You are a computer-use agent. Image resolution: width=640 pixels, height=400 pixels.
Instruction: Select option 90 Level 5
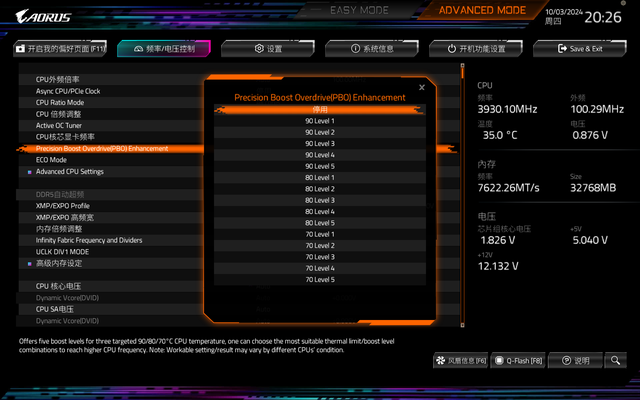[320, 166]
